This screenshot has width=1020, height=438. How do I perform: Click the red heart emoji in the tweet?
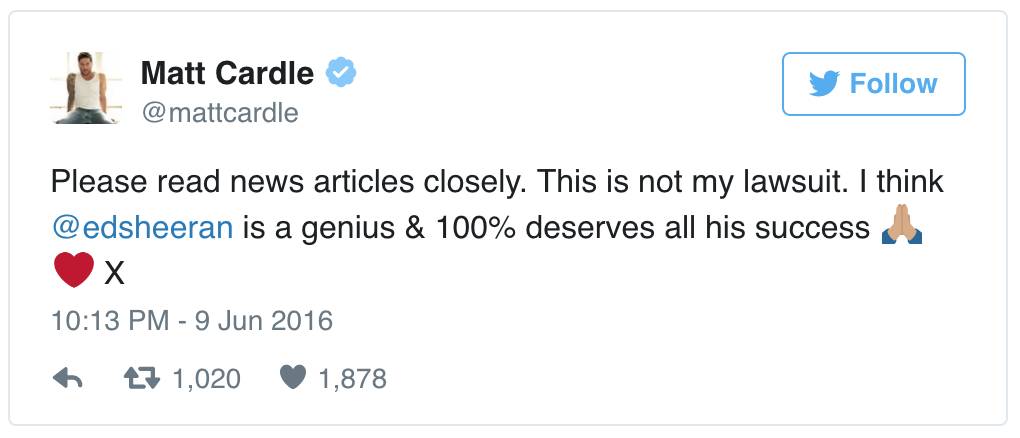[x=74, y=271]
